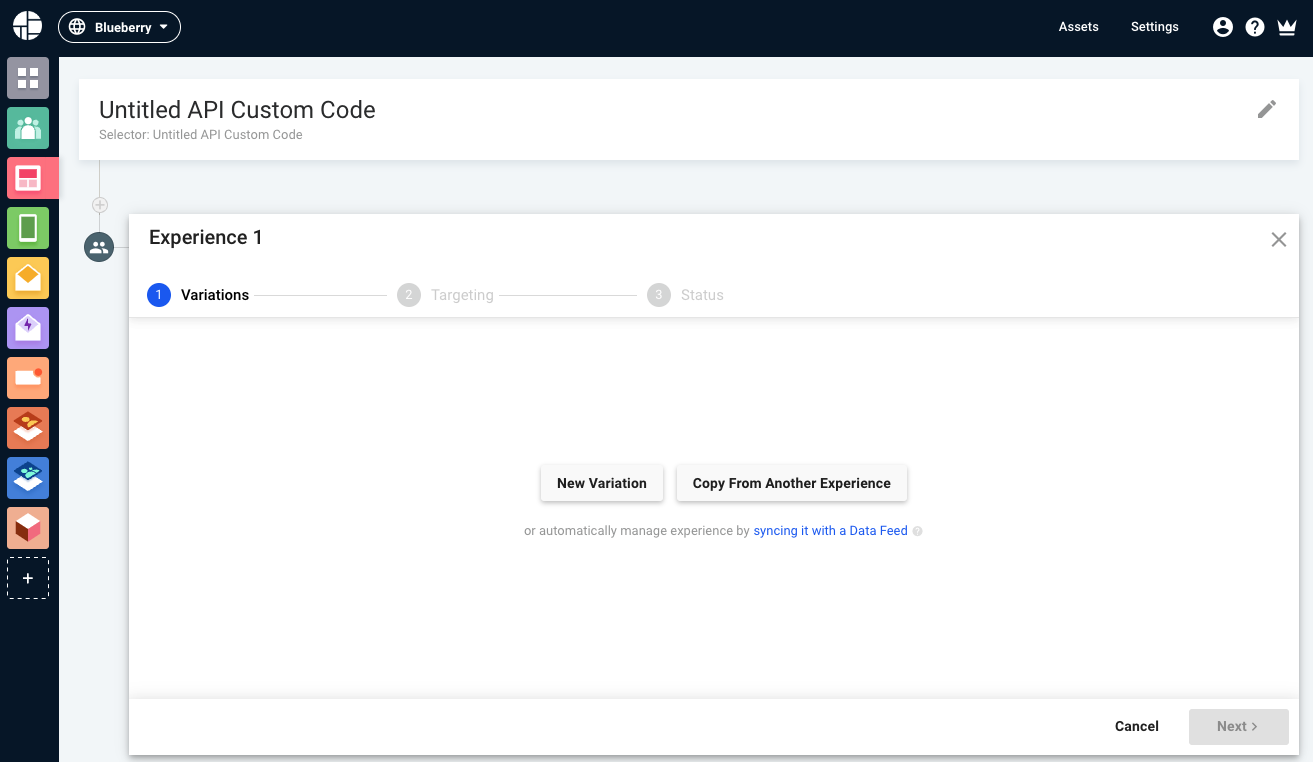Open the user profile account icon
Screen dimensions: 1313x762
click(1223, 27)
